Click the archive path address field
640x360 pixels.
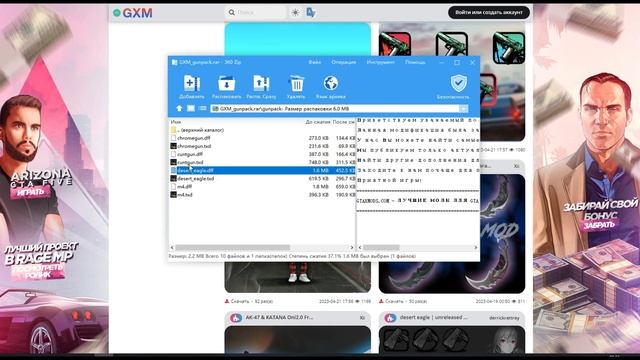[x=335, y=109]
